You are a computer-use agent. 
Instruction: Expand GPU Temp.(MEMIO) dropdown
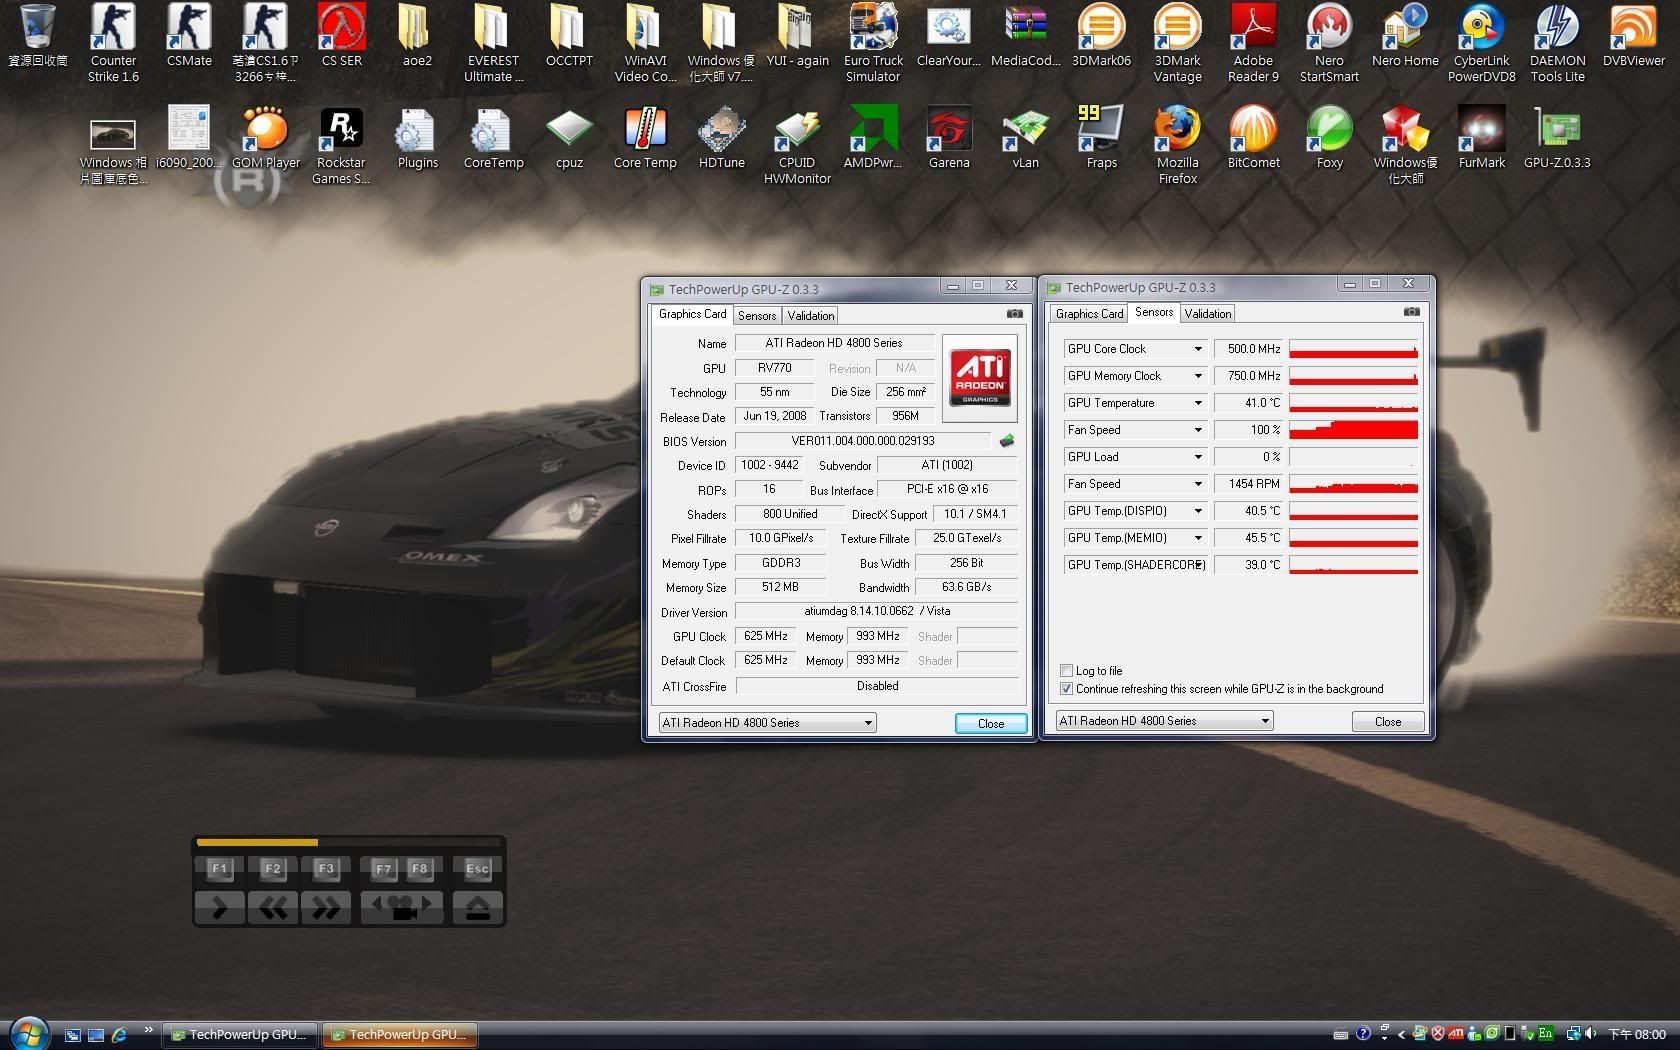[1198, 538]
